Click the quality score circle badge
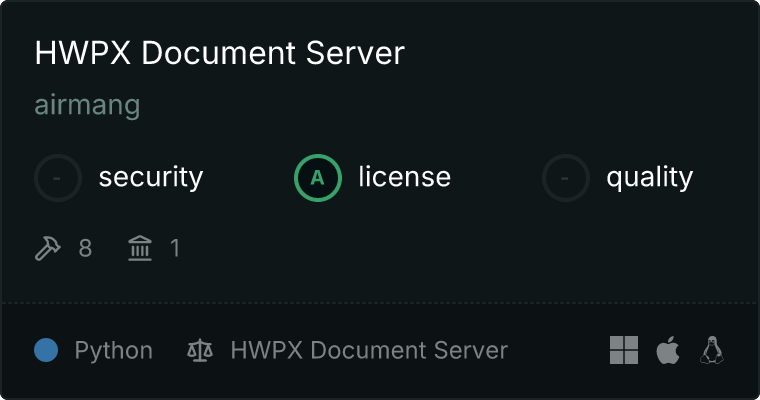The width and height of the screenshot is (760, 400). [x=566, y=178]
